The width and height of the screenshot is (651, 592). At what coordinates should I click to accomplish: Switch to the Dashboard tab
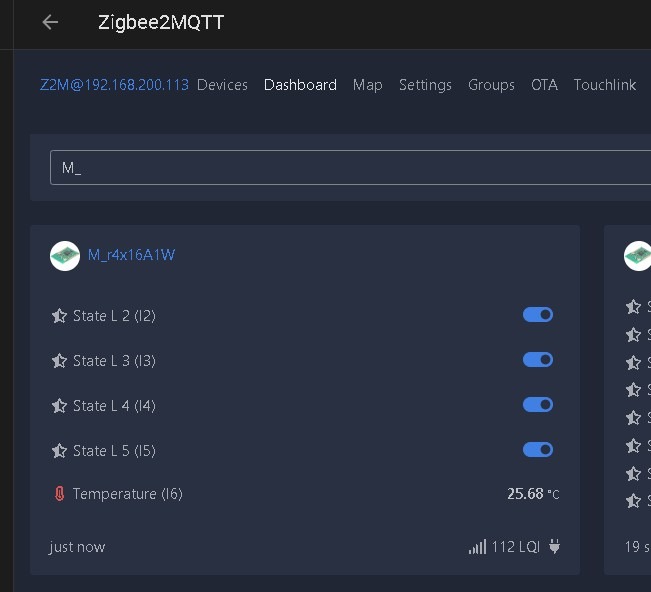(300, 85)
